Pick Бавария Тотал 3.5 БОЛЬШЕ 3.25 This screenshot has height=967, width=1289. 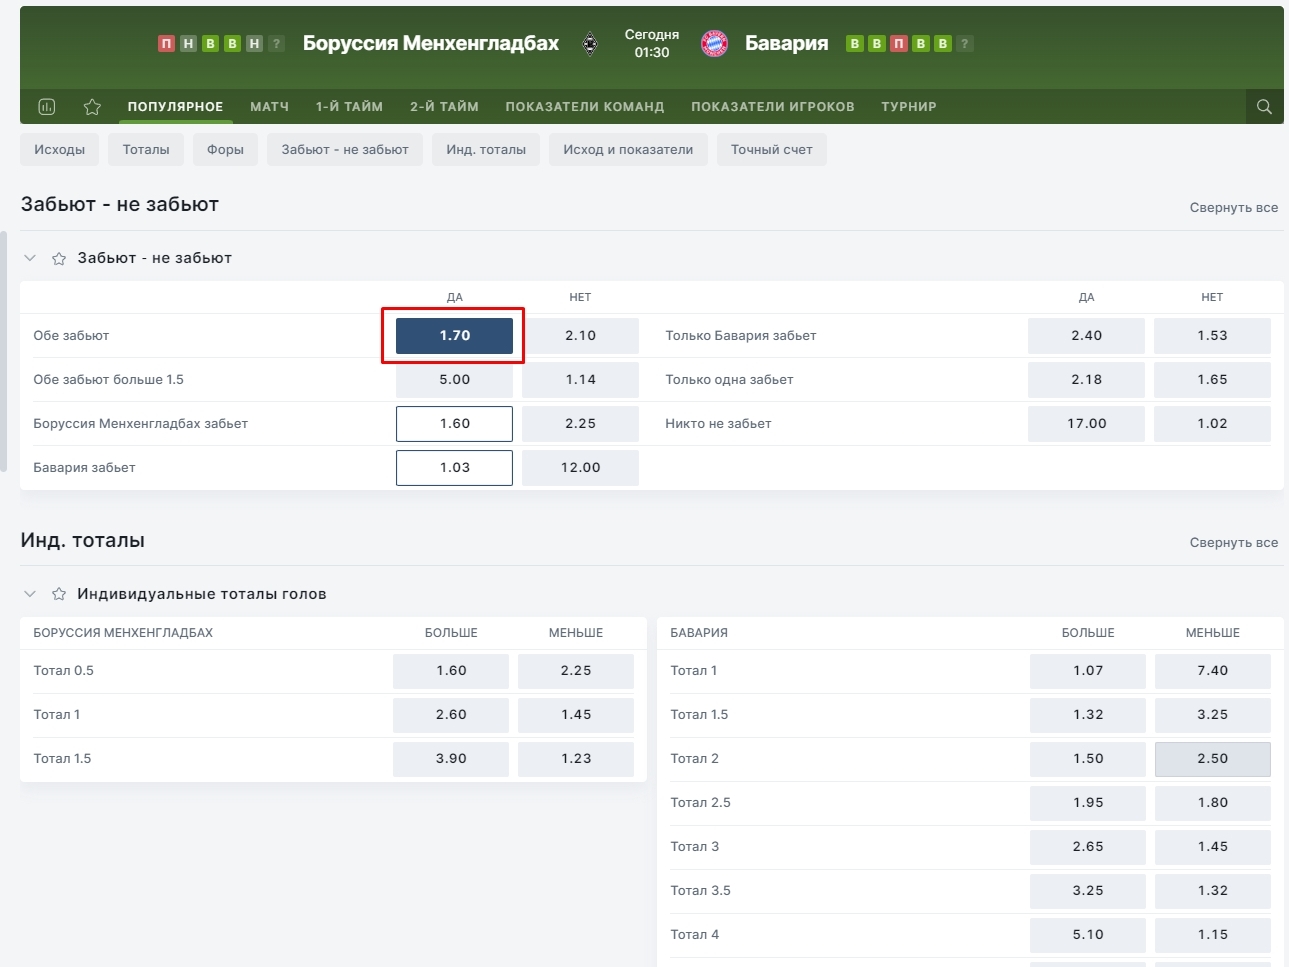pos(1088,891)
